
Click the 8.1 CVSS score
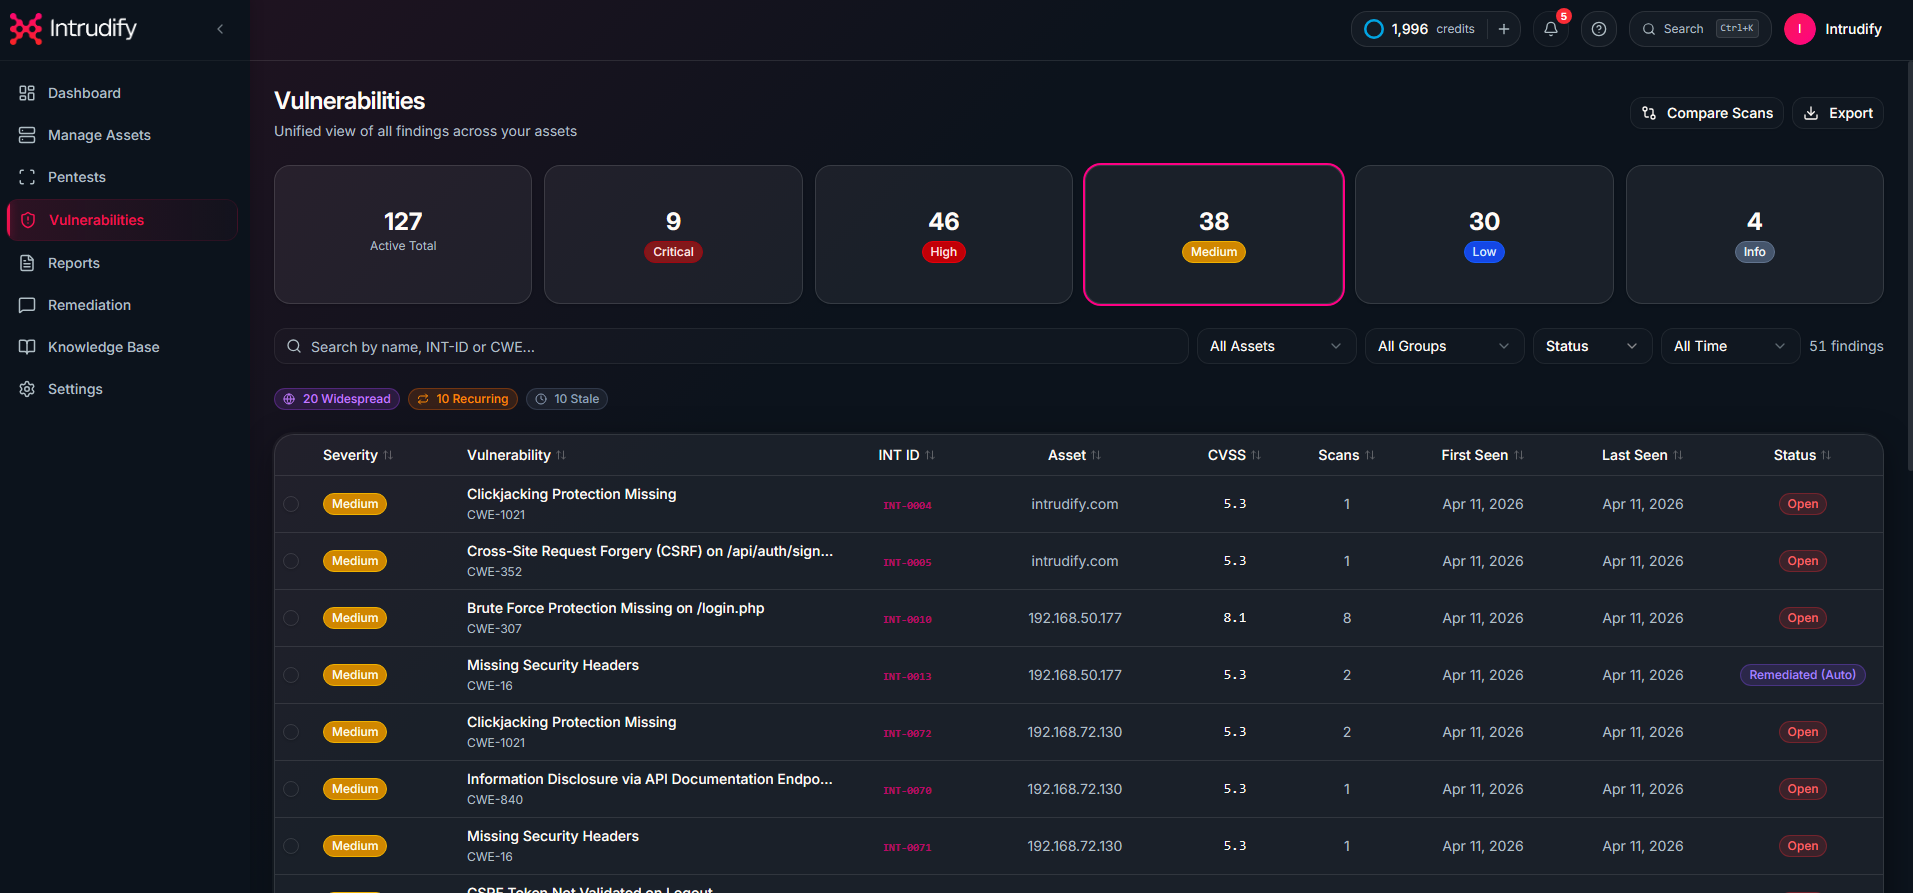[x=1235, y=618]
